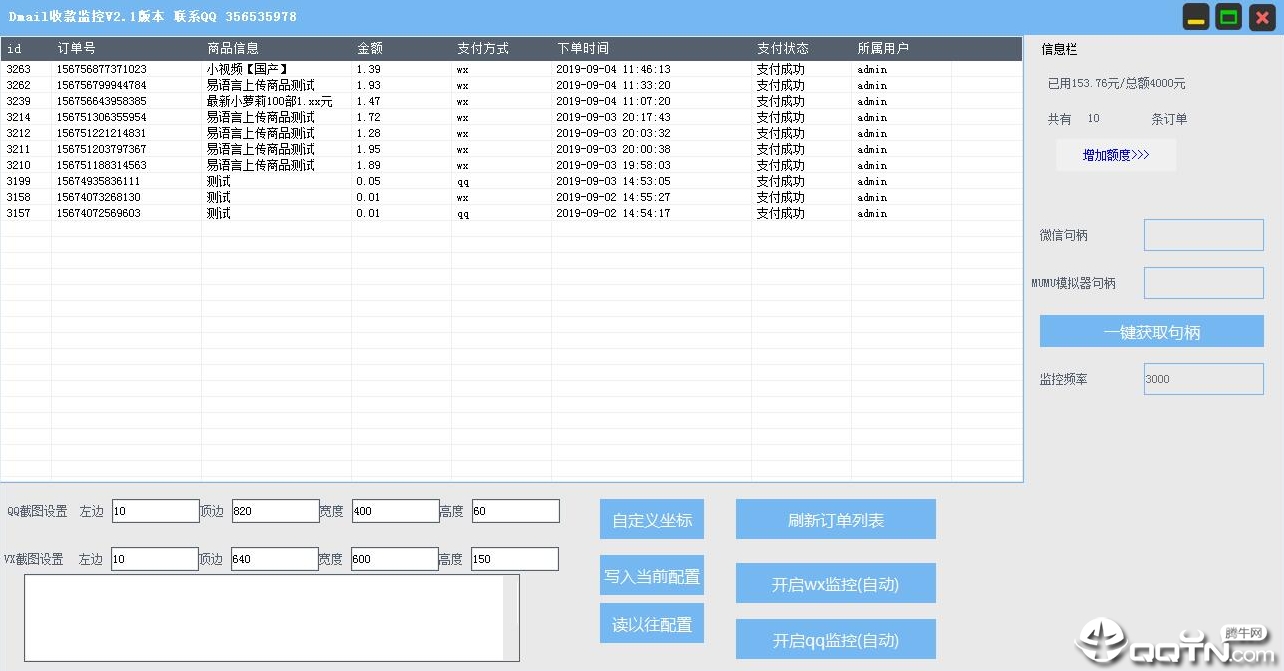This screenshot has height=671, width=1284.
Task: Select order row with id 3239
Action: [x=511, y=101]
